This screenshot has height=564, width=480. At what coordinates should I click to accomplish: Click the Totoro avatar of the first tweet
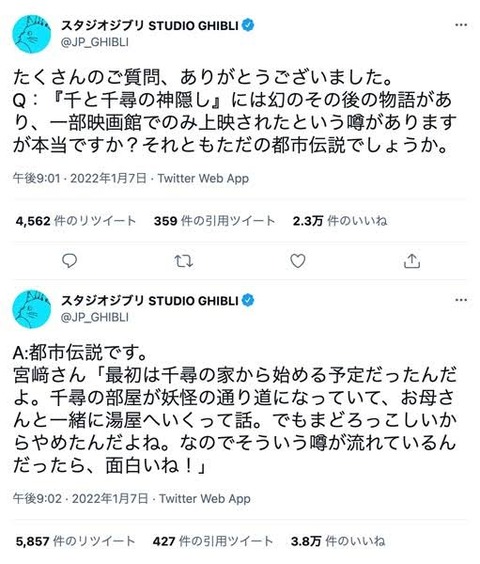tap(32, 34)
